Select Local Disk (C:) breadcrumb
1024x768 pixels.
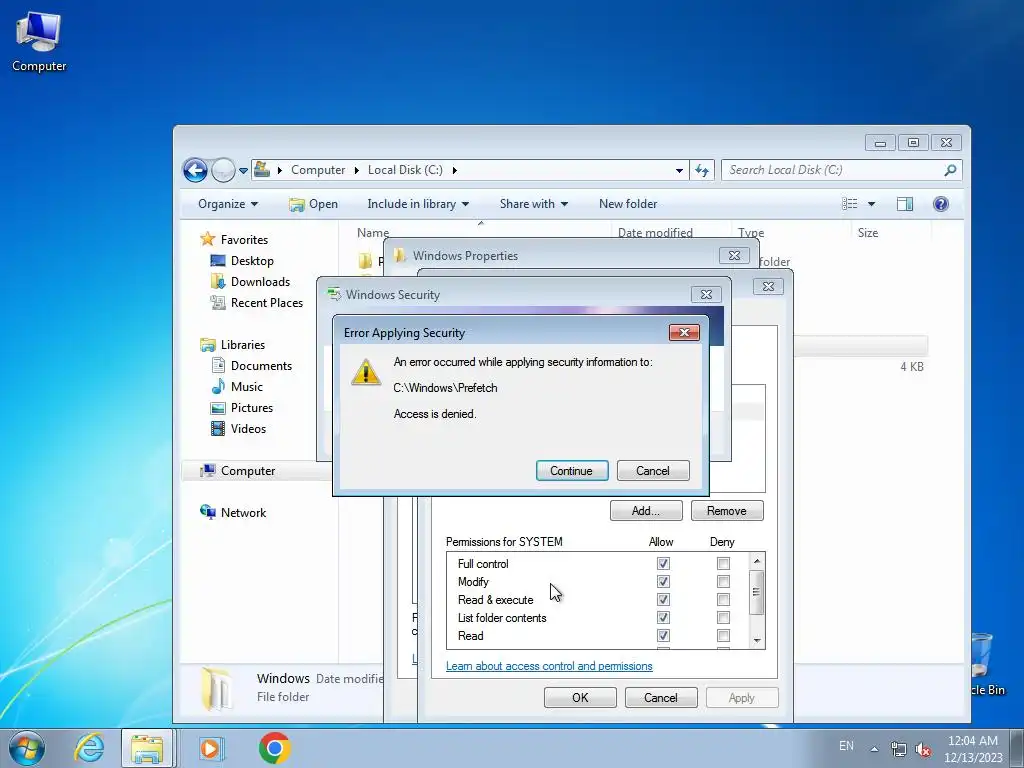405,170
